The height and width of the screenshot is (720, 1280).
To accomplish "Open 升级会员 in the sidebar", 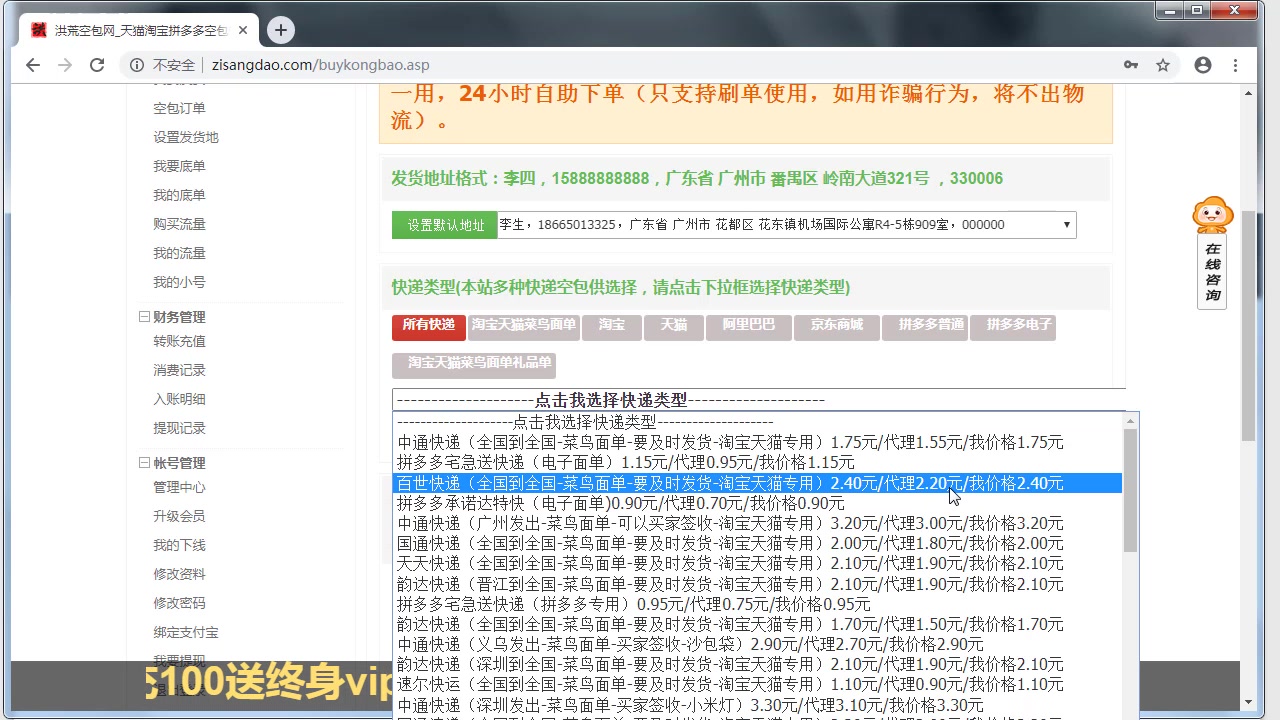I will coord(179,516).
